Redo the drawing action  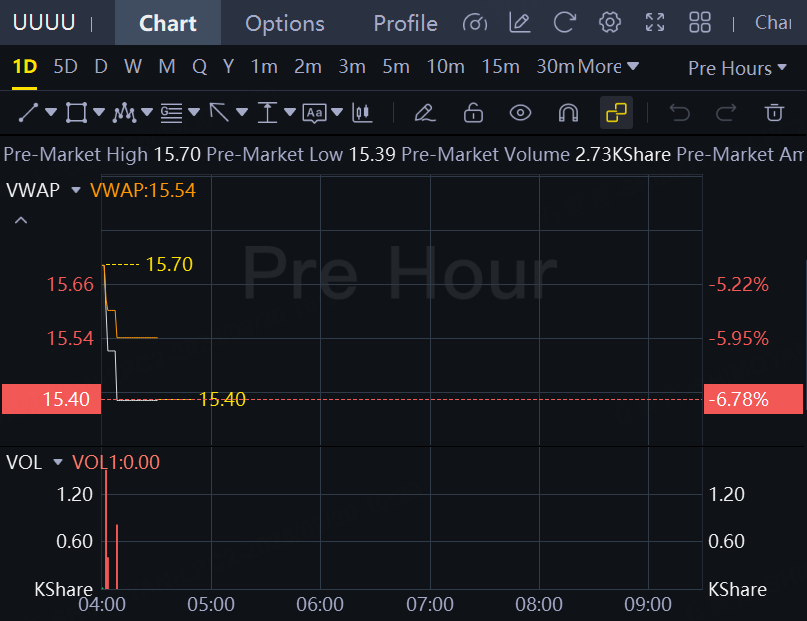click(x=726, y=113)
